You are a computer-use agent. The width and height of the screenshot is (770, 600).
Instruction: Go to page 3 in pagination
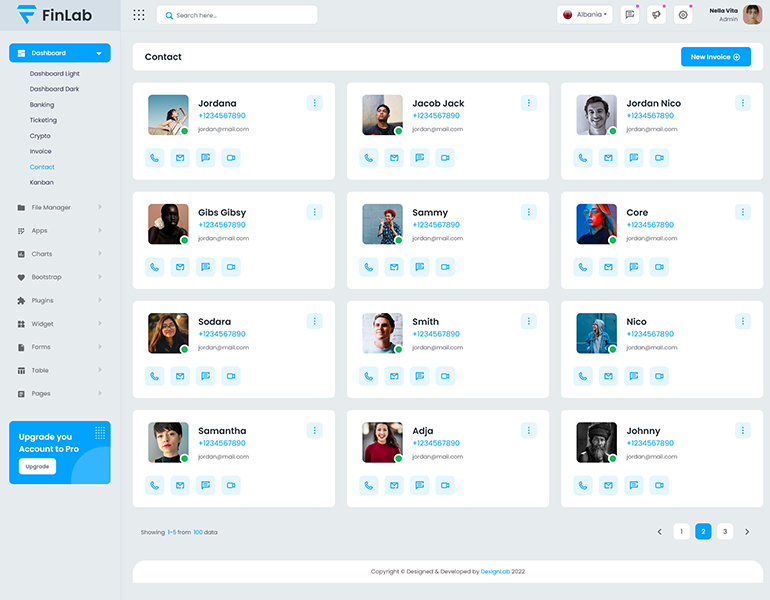coord(725,532)
